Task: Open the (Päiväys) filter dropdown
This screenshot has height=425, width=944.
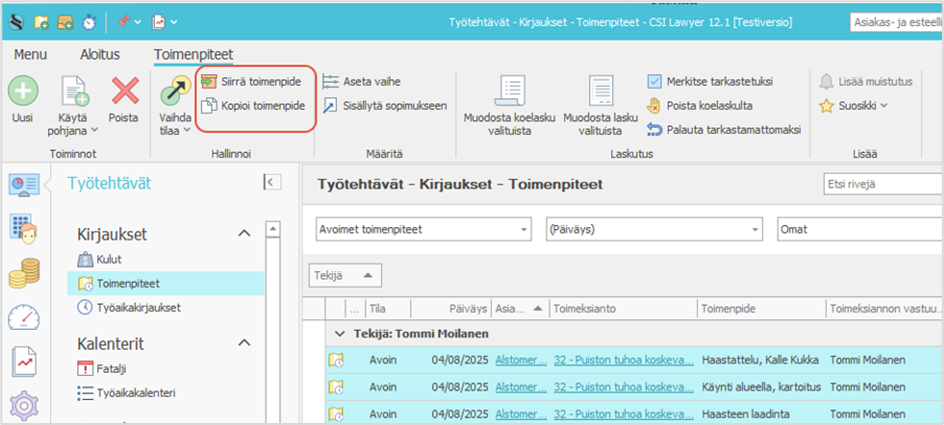Action: coord(652,230)
